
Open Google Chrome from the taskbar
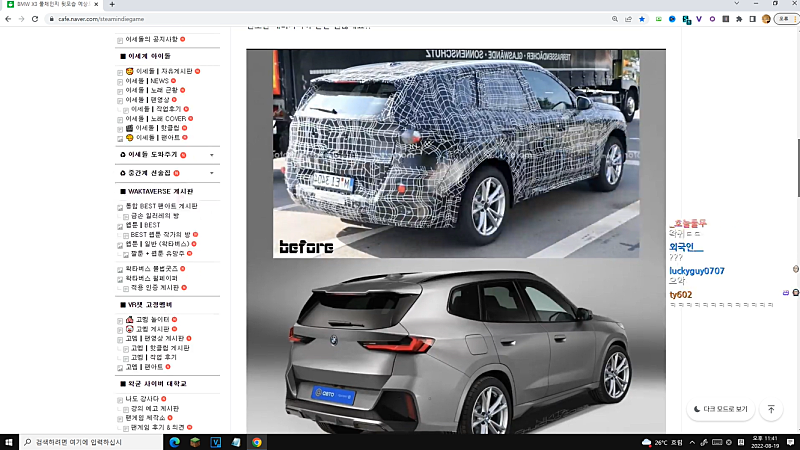257,442
